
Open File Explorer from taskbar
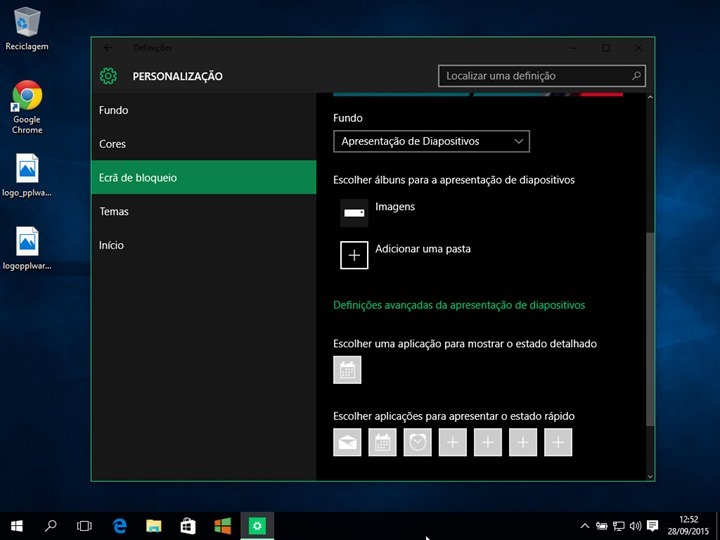coord(154,526)
